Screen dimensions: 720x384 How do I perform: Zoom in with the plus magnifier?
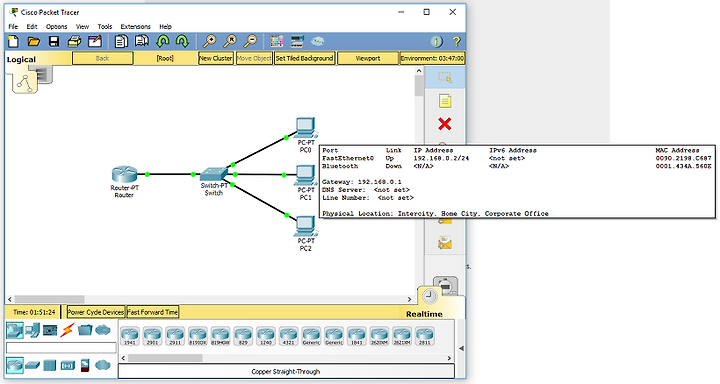[209, 42]
